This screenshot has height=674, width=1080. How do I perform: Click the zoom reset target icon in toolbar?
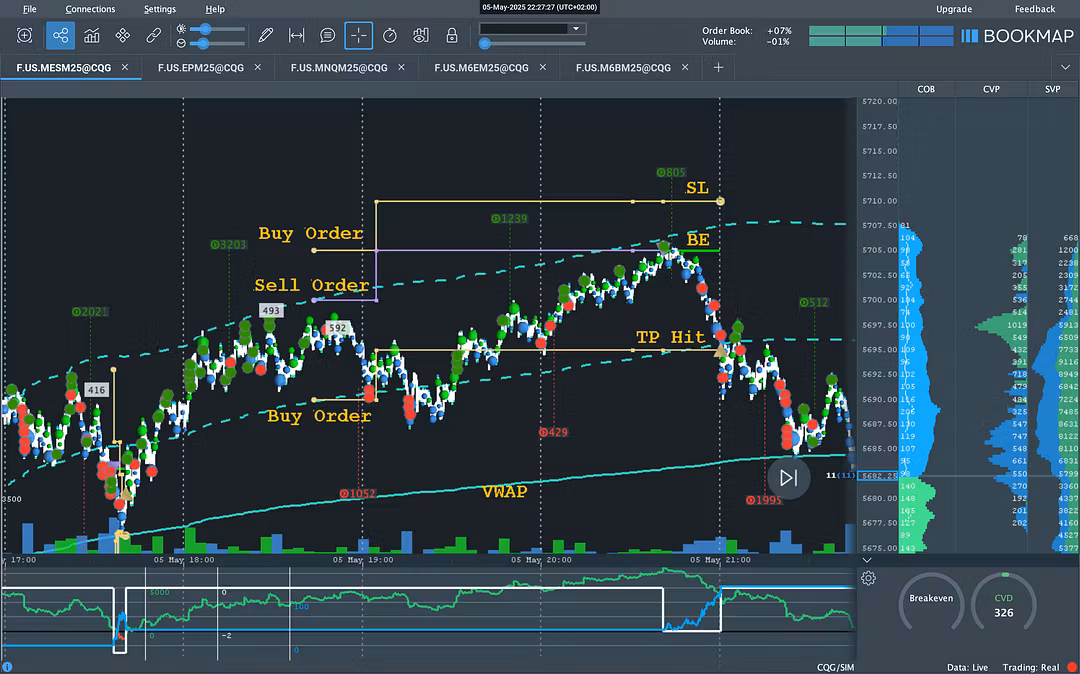coord(25,36)
